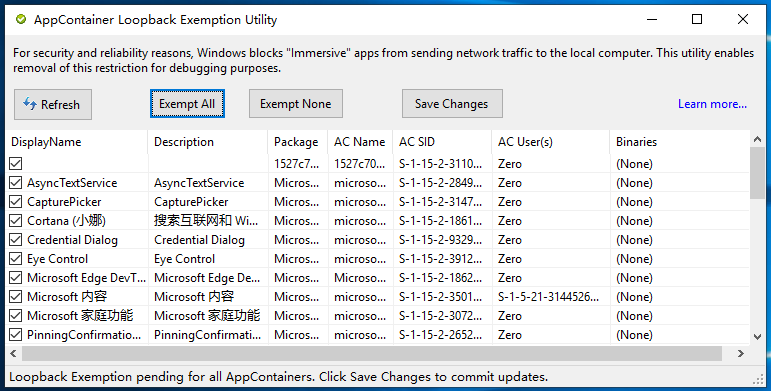Sort by the AC SID column header
Screen dimensions: 771x391
click(x=443, y=142)
